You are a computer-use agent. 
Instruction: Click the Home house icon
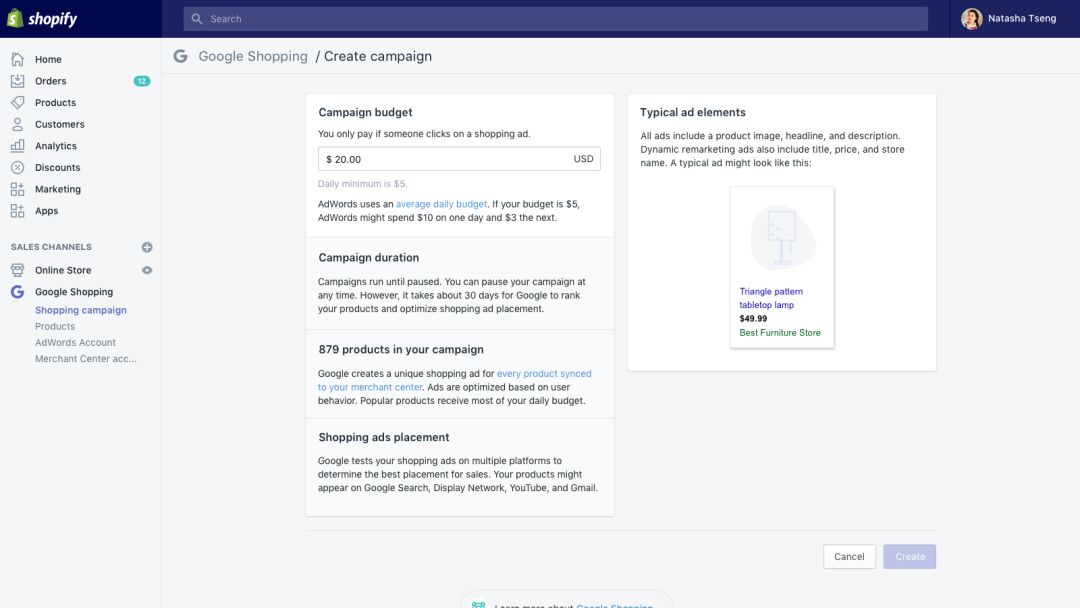click(x=17, y=59)
